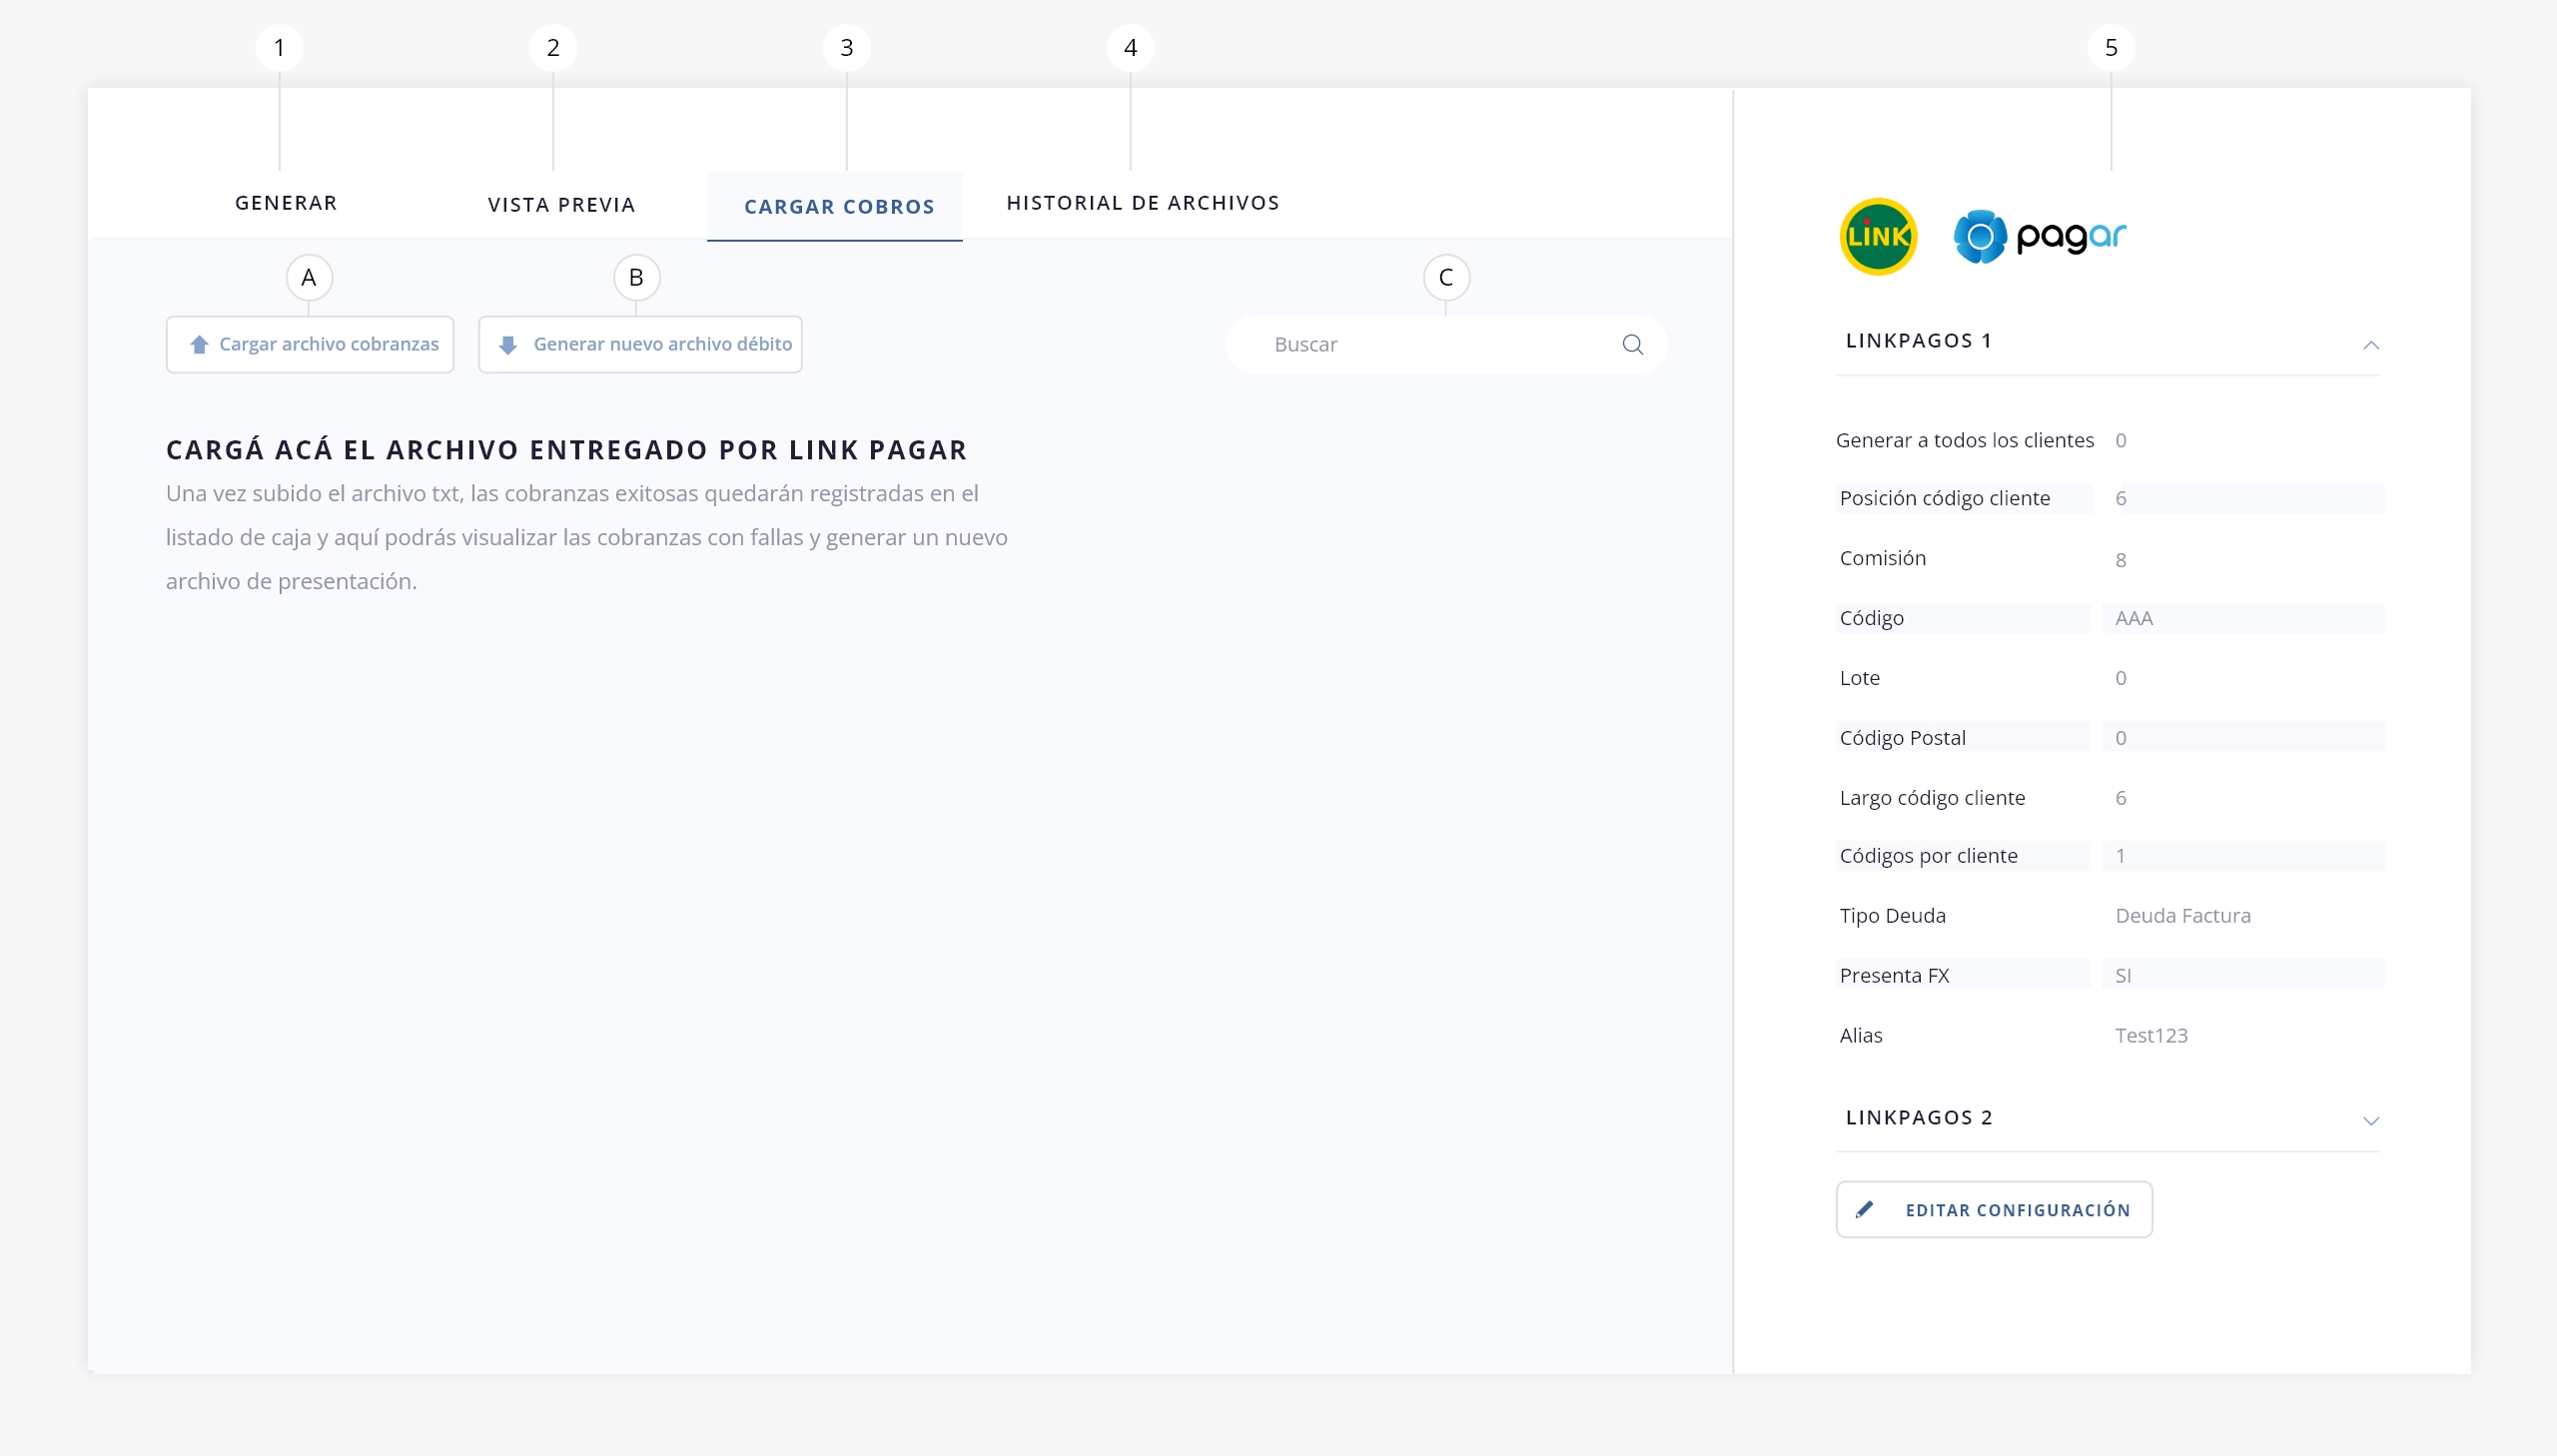Click annotation marker A
The width and height of the screenshot is (2557, 1456).
coord(309,278)
